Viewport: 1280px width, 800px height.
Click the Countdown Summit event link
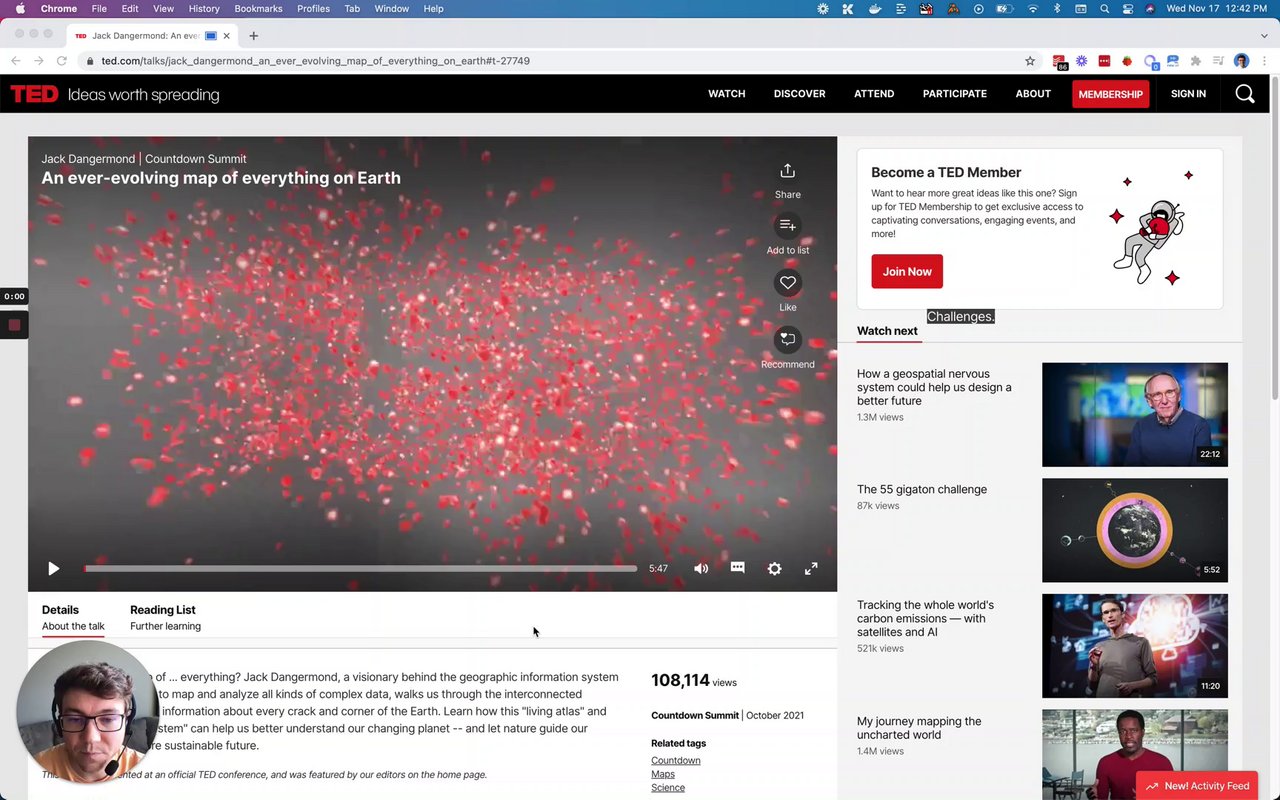pyautogui.click(x=695, y=715)
